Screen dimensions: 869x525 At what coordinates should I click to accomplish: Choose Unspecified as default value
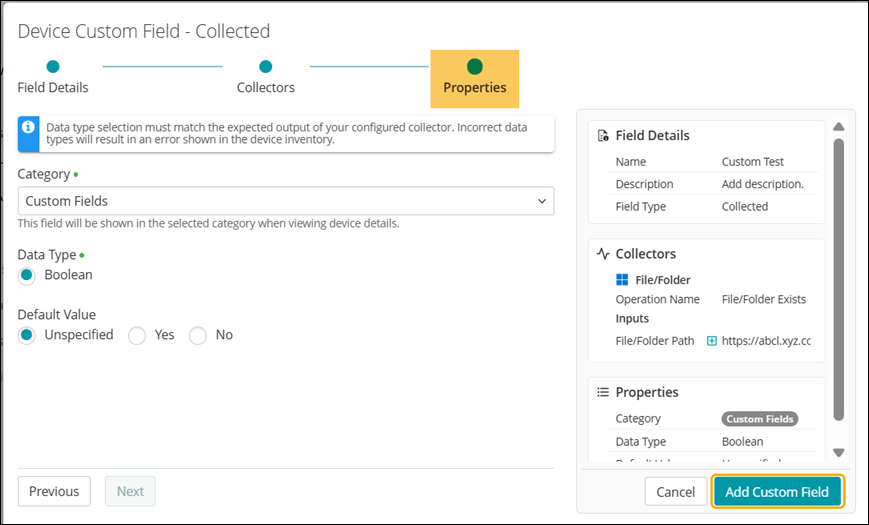coord(28,335)
